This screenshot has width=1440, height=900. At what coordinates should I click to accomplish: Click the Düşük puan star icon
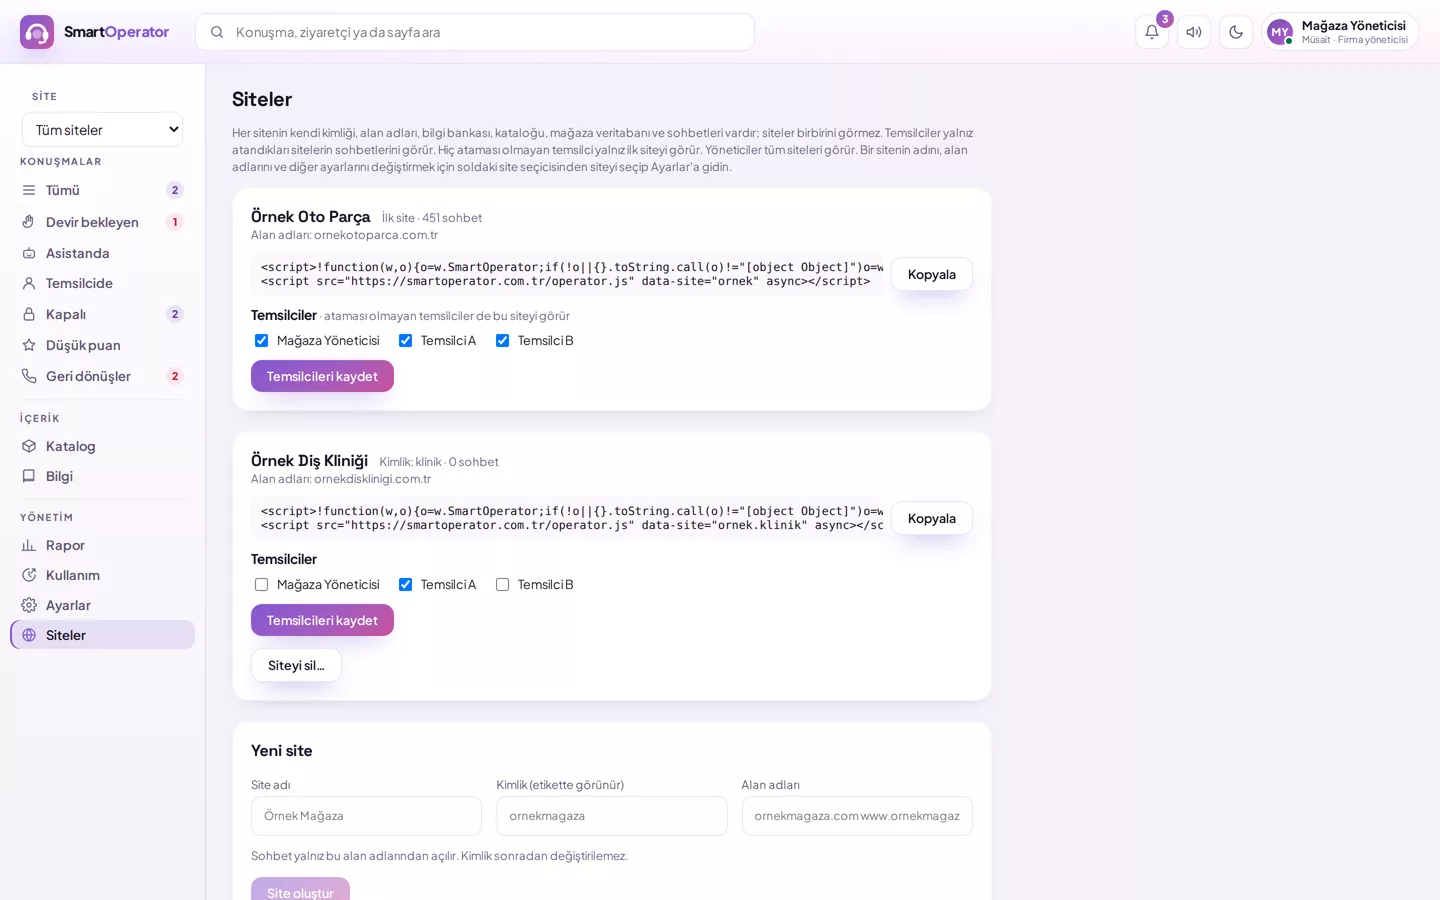[29, 345]
